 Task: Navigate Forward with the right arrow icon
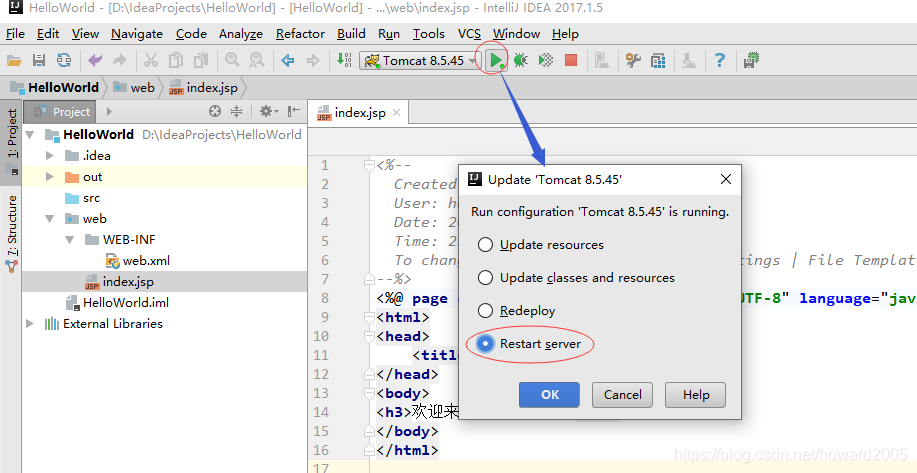click(313, 60)
